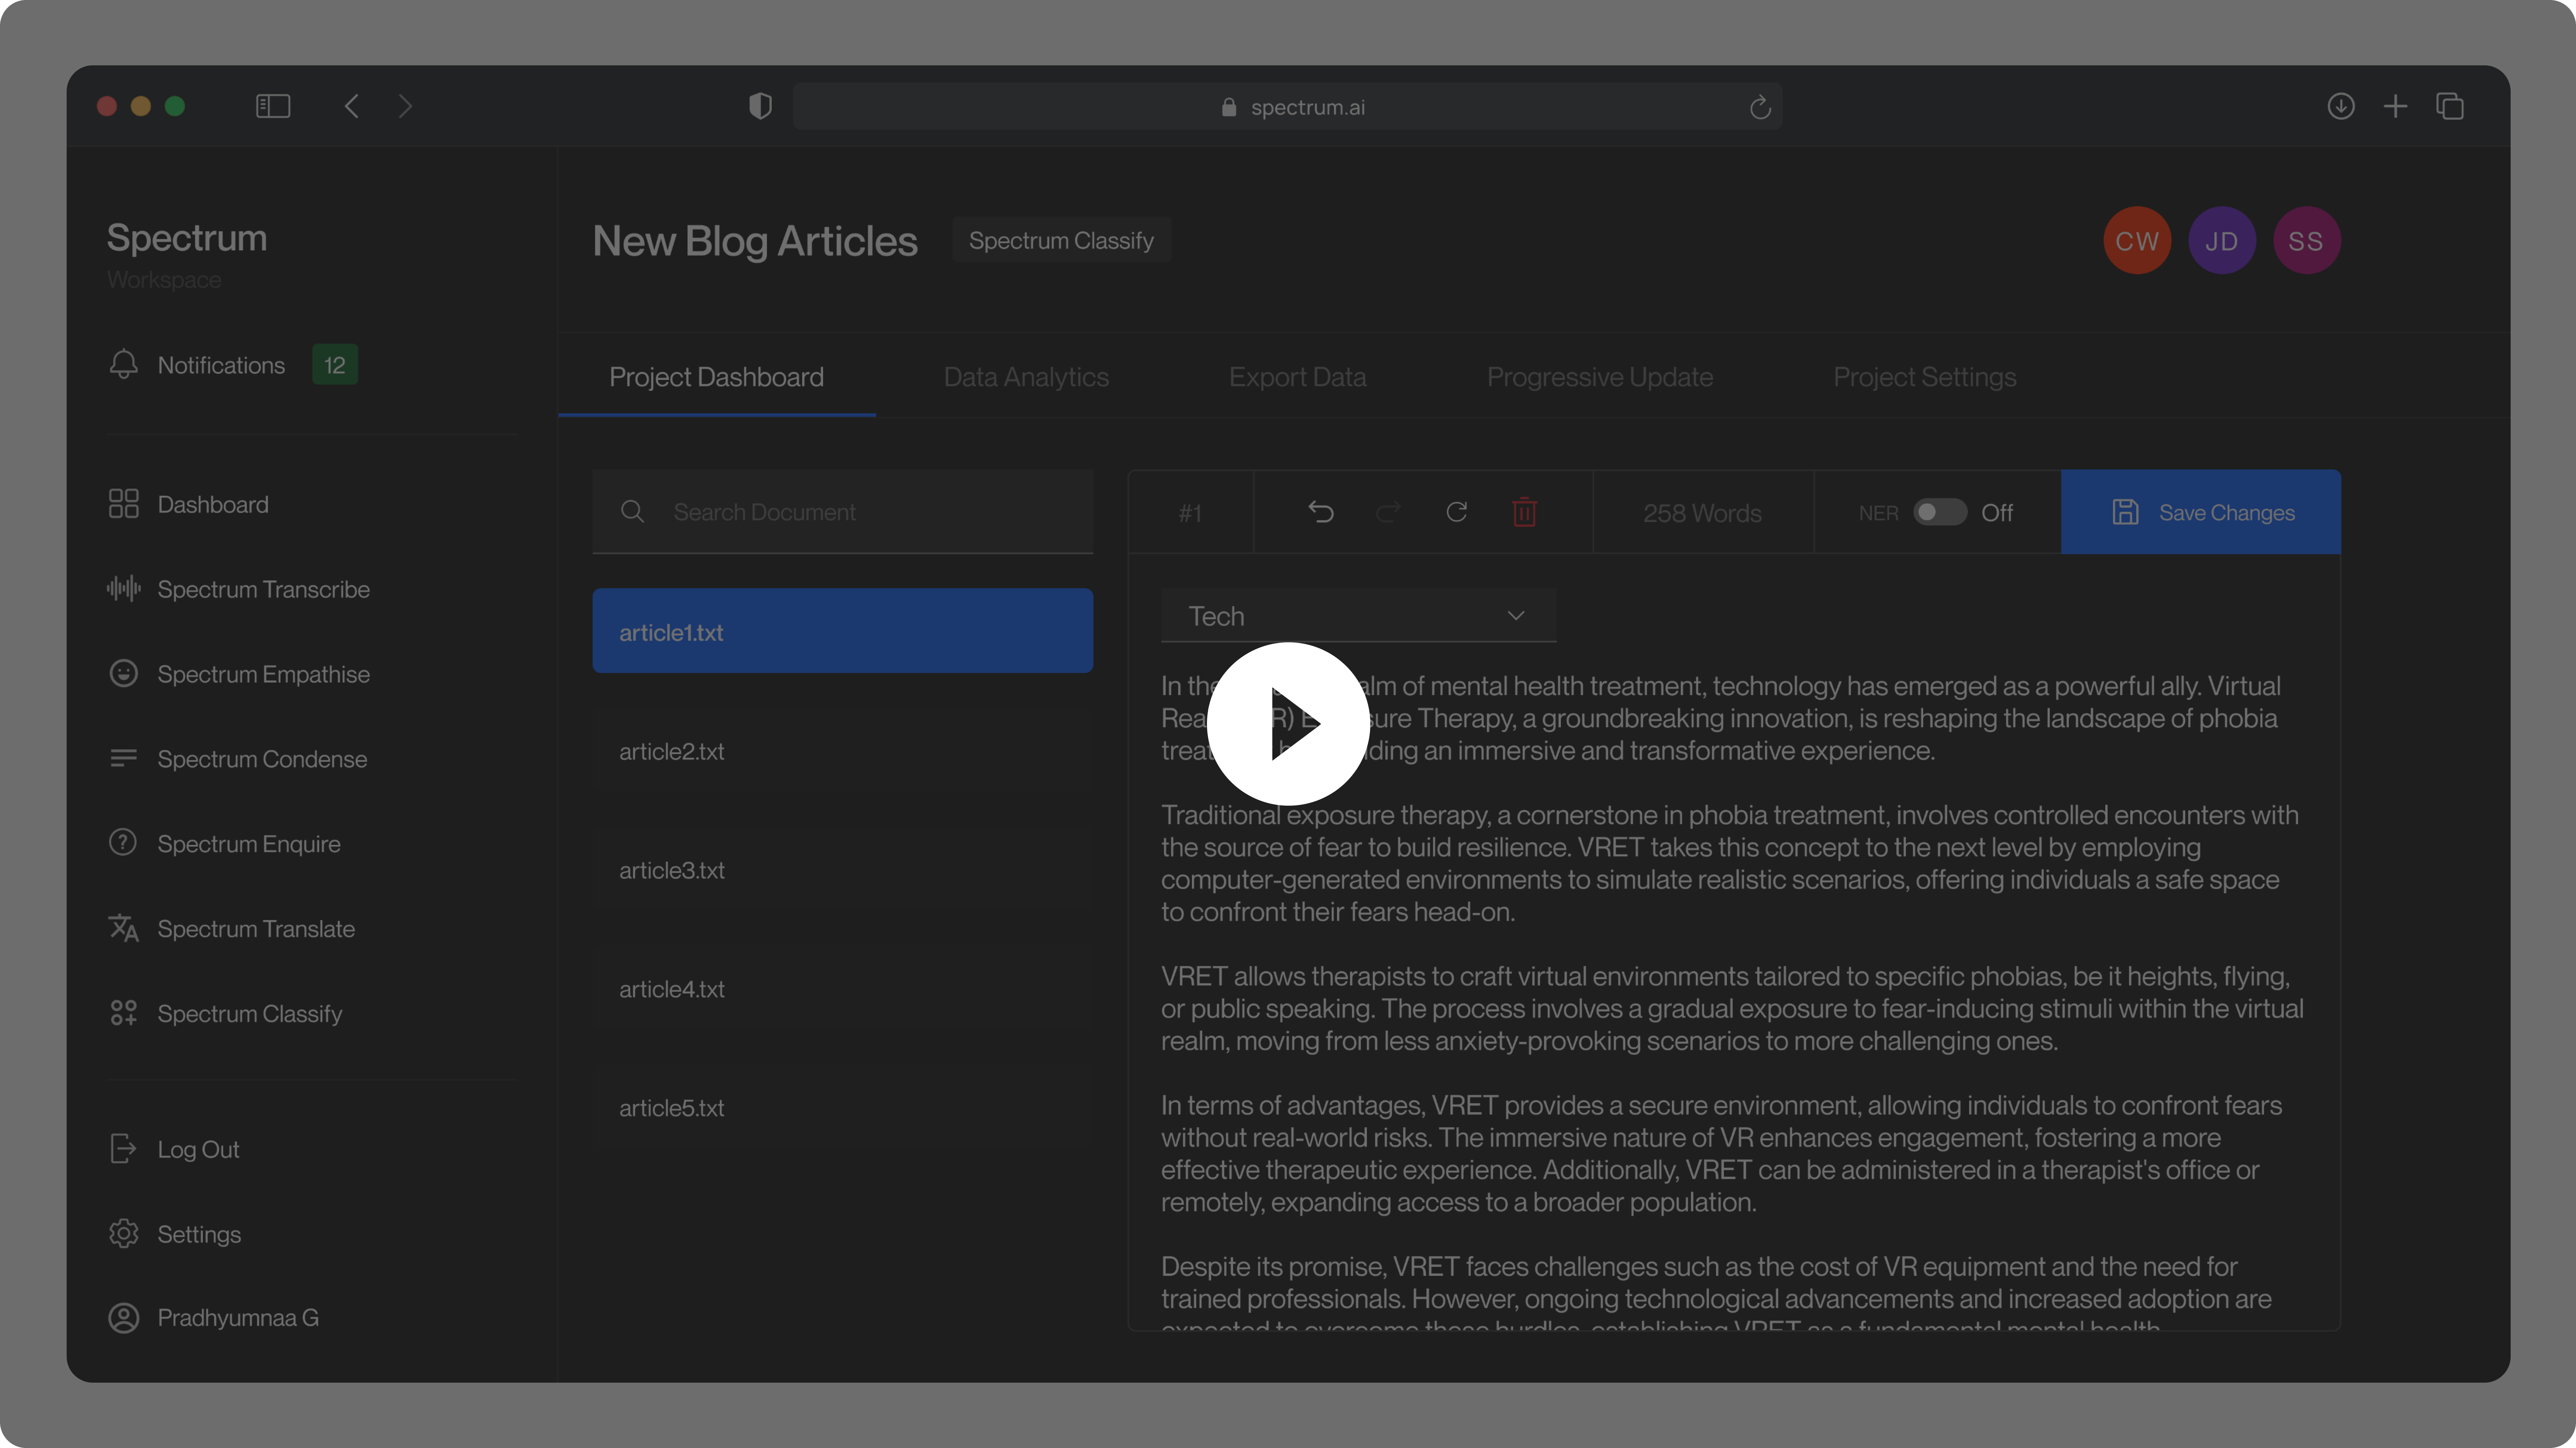Click the CW collaborator avatar
This screenshot has height=1448, width=2576.
tap(2137, 240)
